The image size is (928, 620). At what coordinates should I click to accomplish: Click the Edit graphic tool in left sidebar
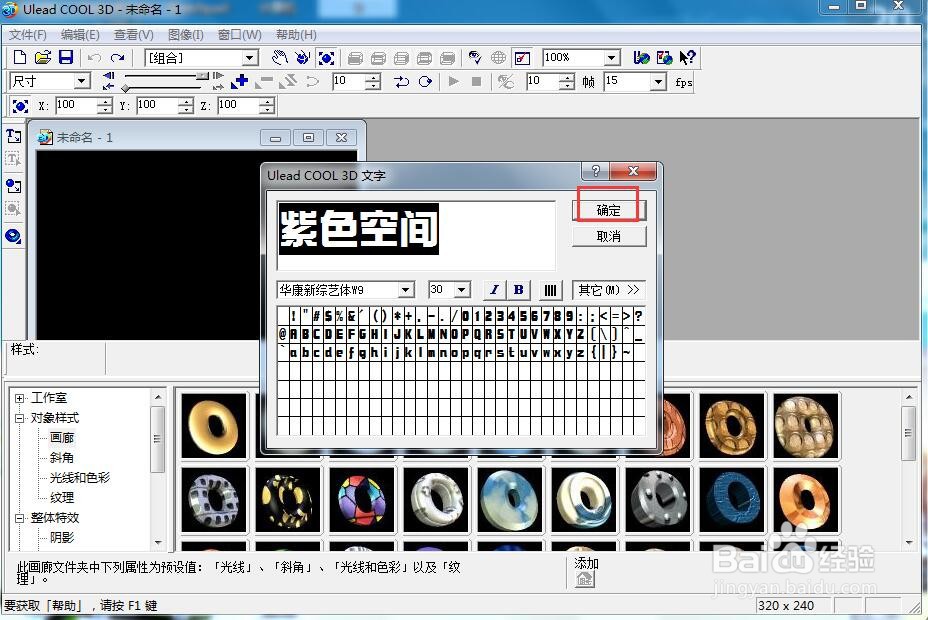click(x=14, y=209)
